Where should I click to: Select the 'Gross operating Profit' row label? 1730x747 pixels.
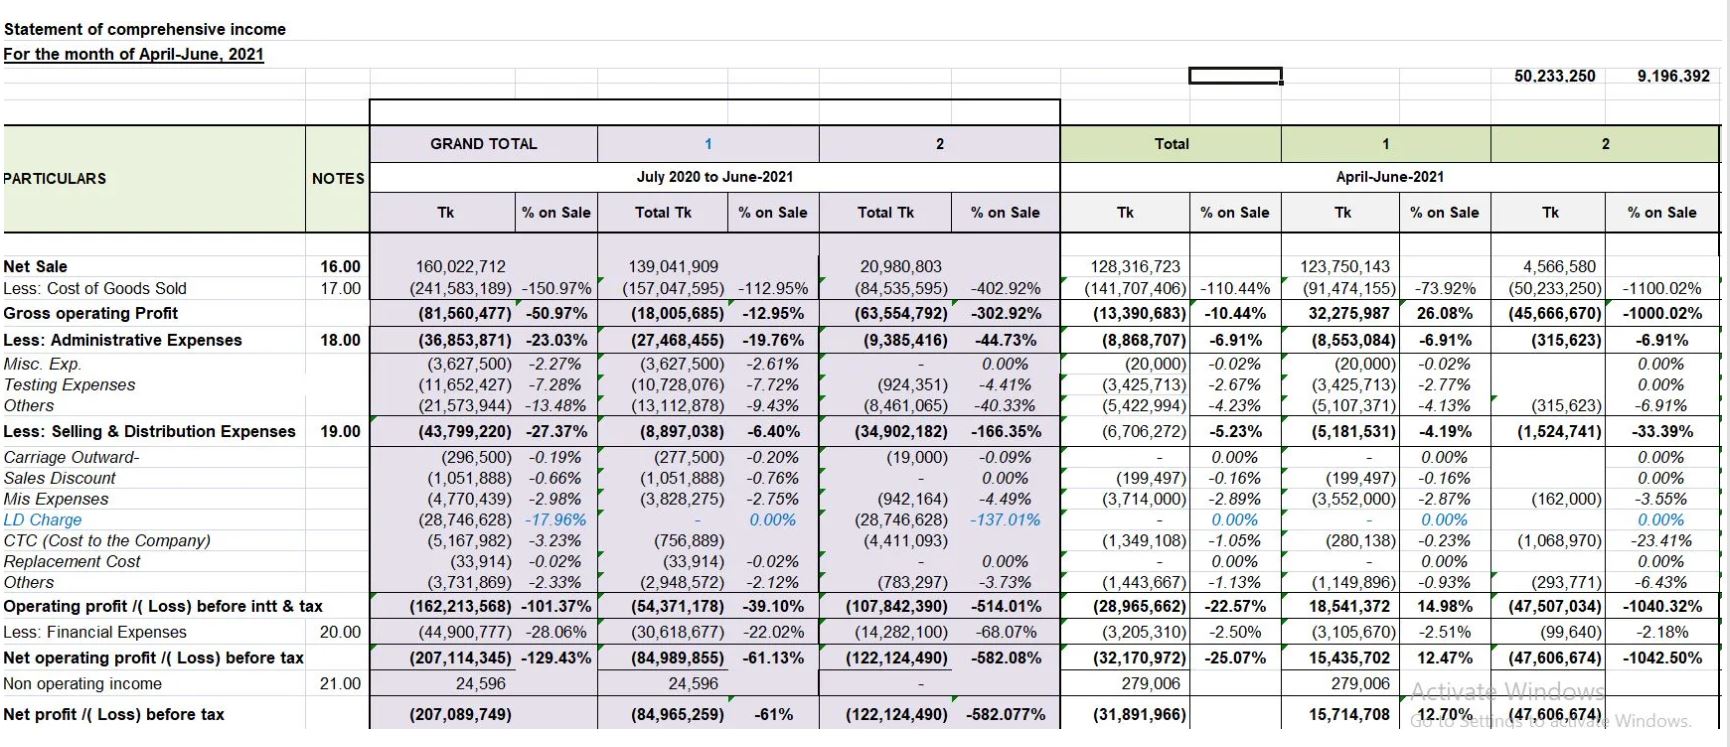[x=90, y=313]
